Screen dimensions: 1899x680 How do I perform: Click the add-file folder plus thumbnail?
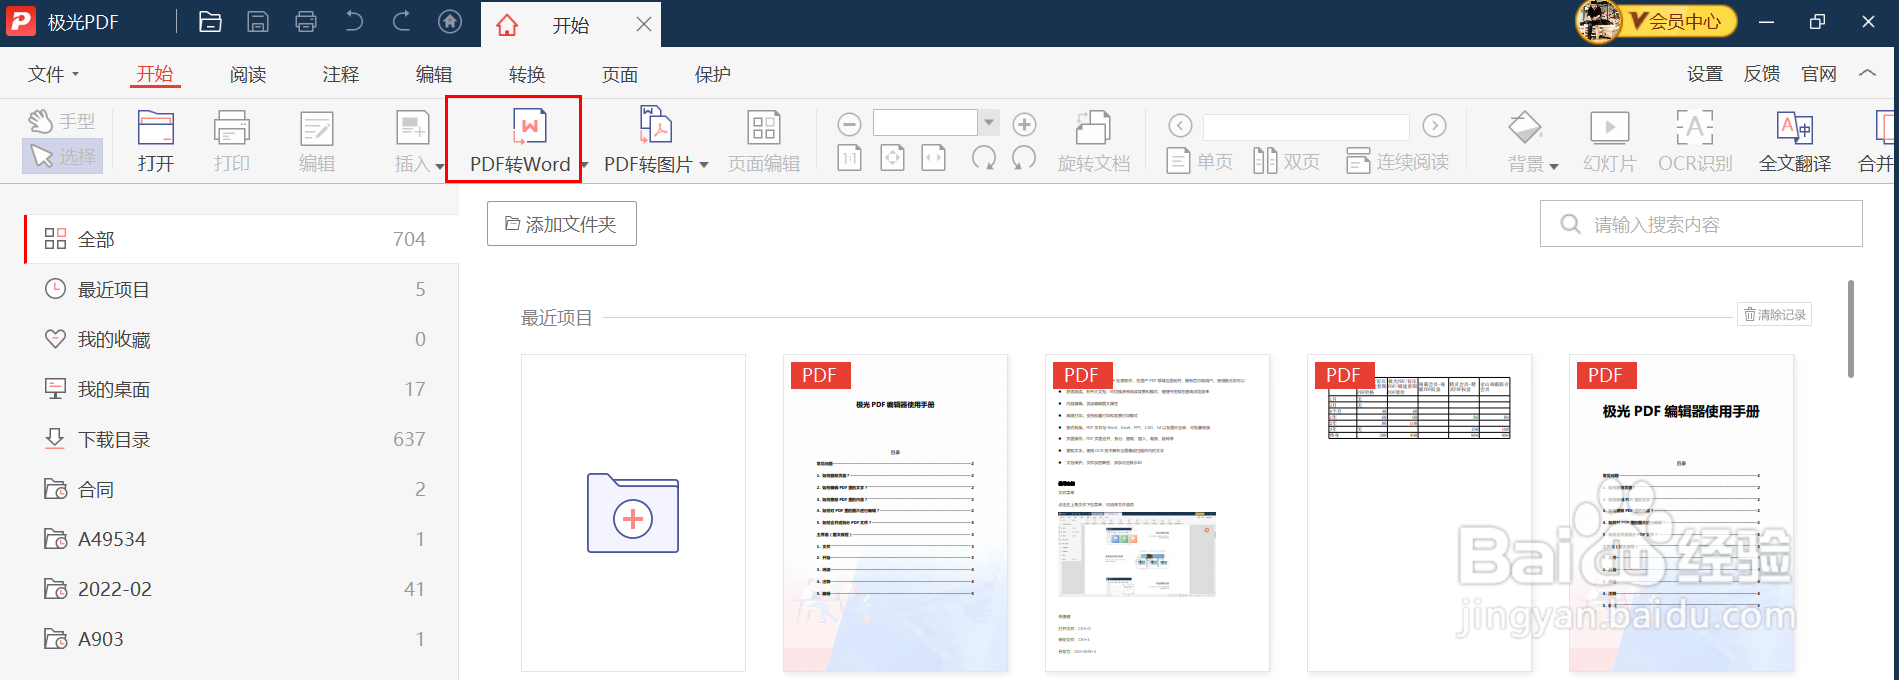633,513
